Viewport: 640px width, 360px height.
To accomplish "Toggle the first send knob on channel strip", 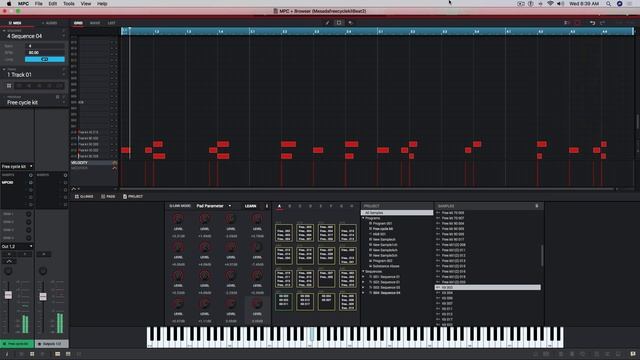I will 29,214.
